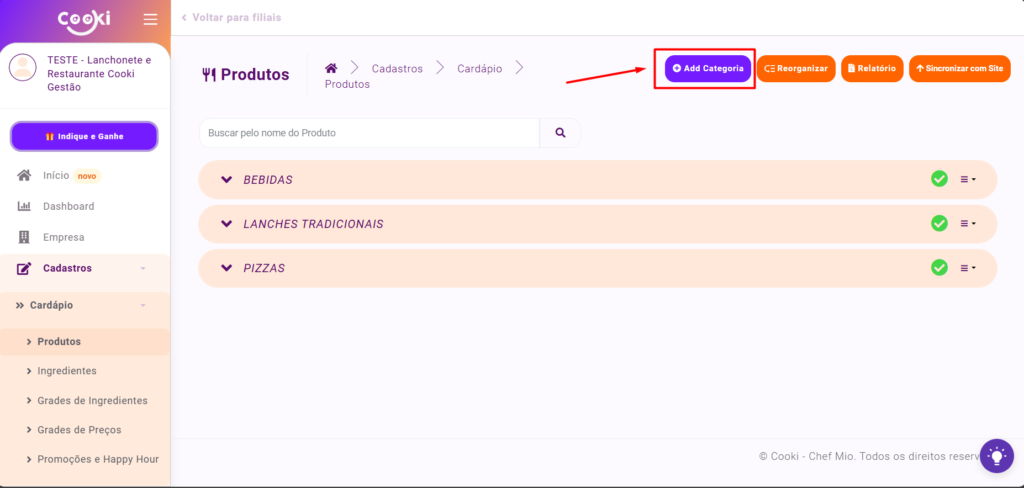Click the Add Categoria button

coord(708,68)
